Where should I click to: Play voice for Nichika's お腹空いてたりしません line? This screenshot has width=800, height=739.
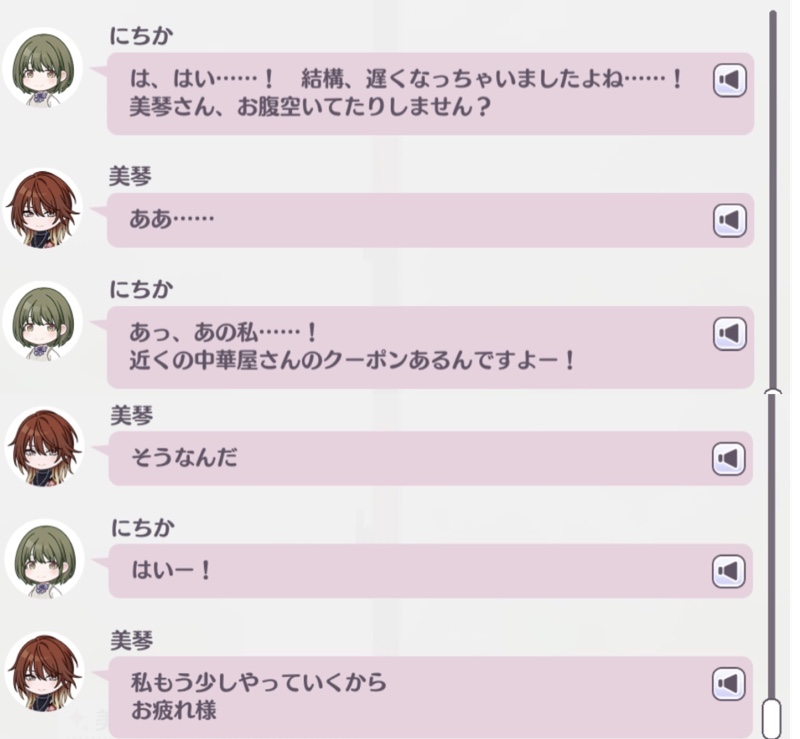pyautogui.click(x=730, y=80)
